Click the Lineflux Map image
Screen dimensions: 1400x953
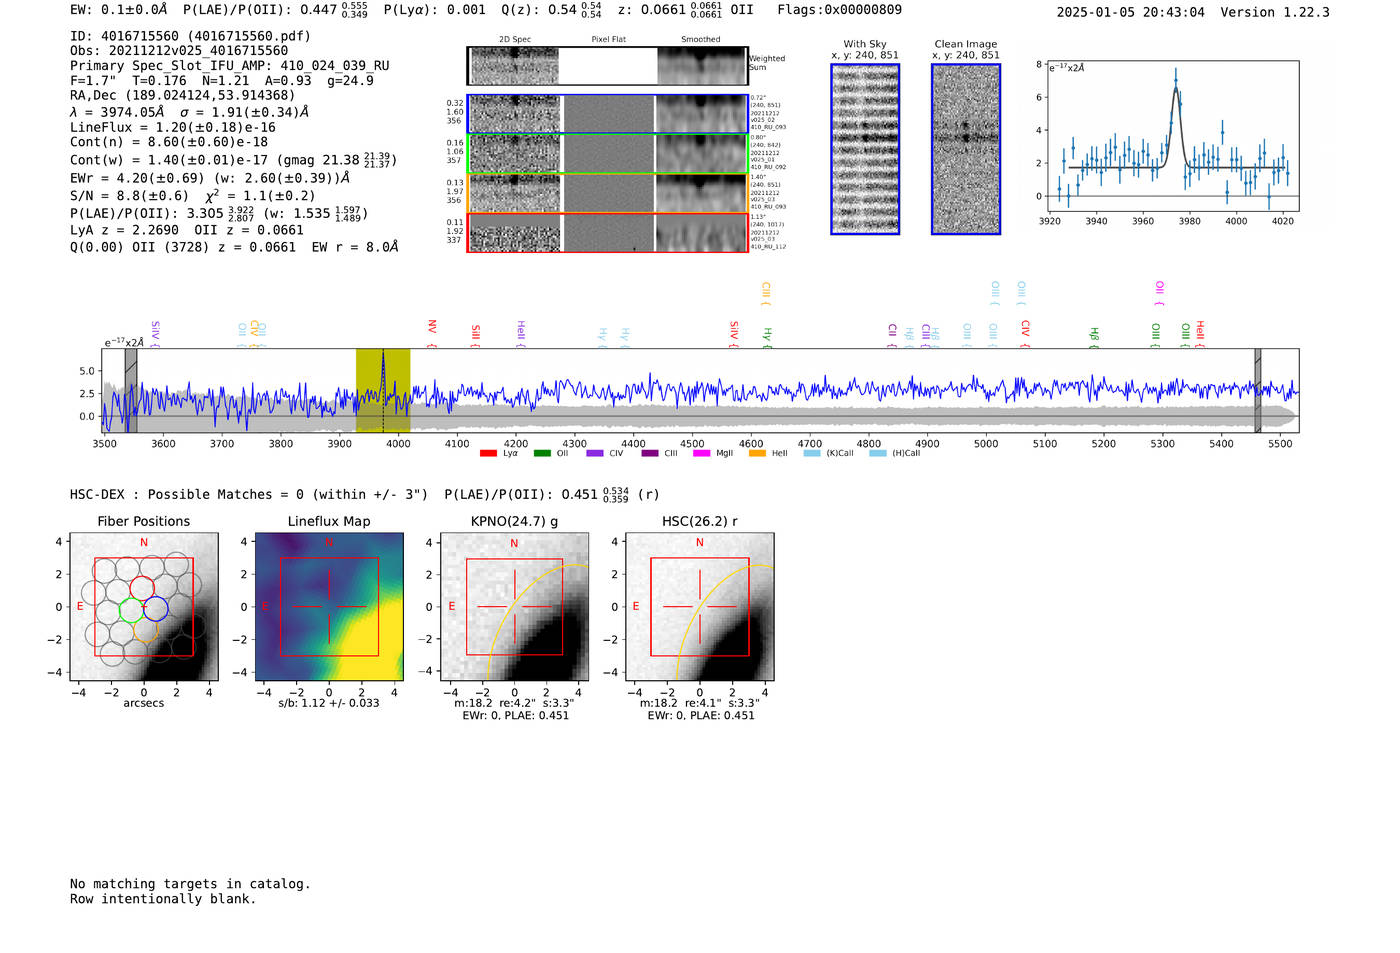329,607
